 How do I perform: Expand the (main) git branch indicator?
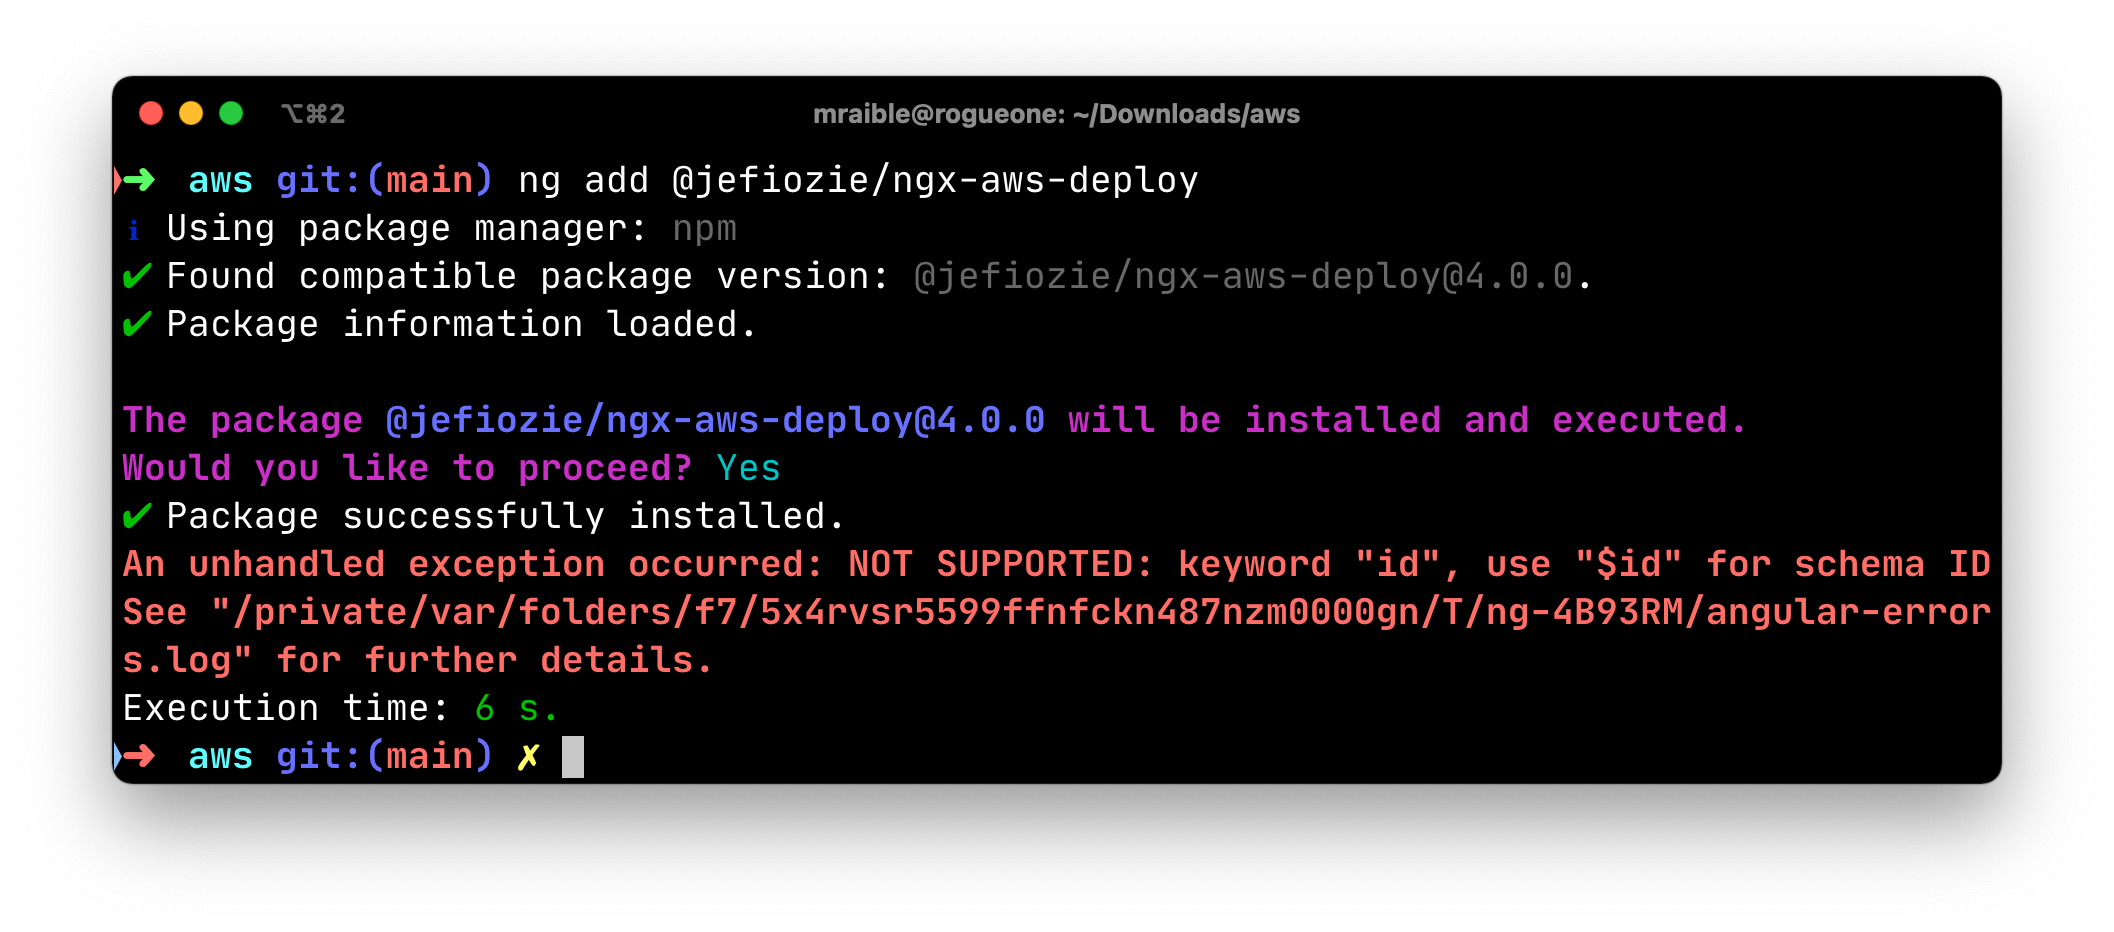point(428,180)
